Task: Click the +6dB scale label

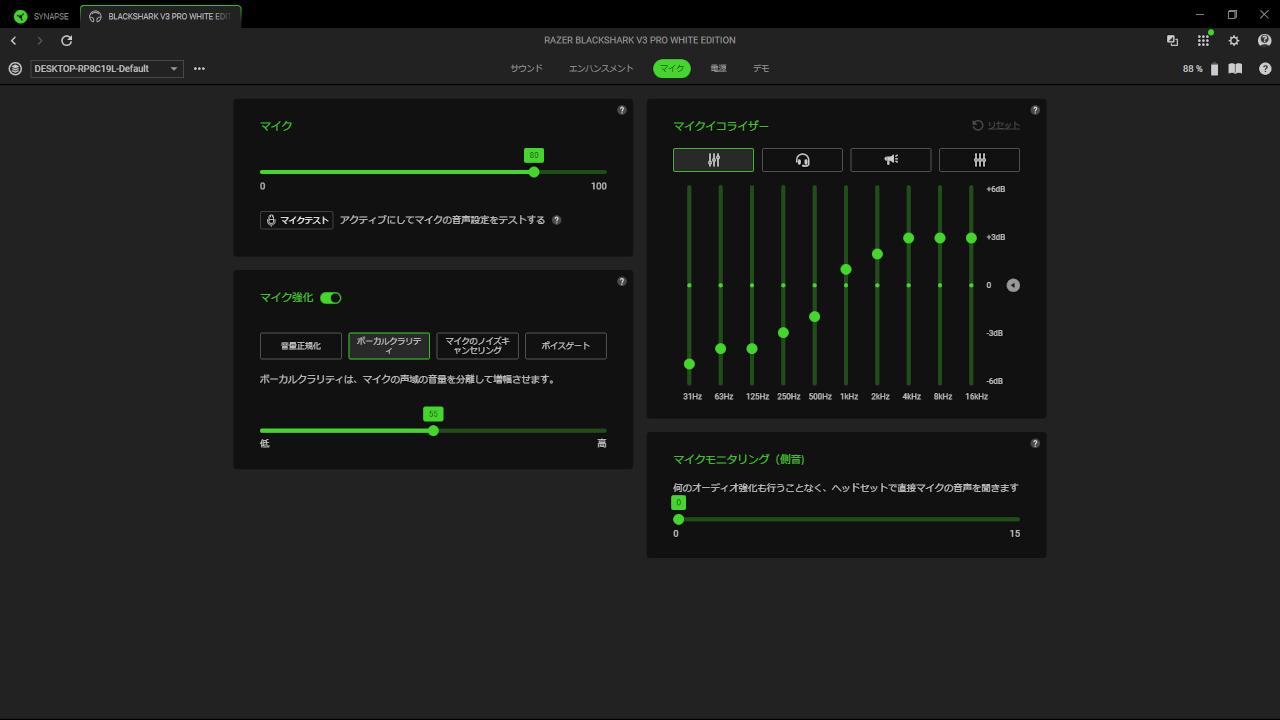Action: 995,189
